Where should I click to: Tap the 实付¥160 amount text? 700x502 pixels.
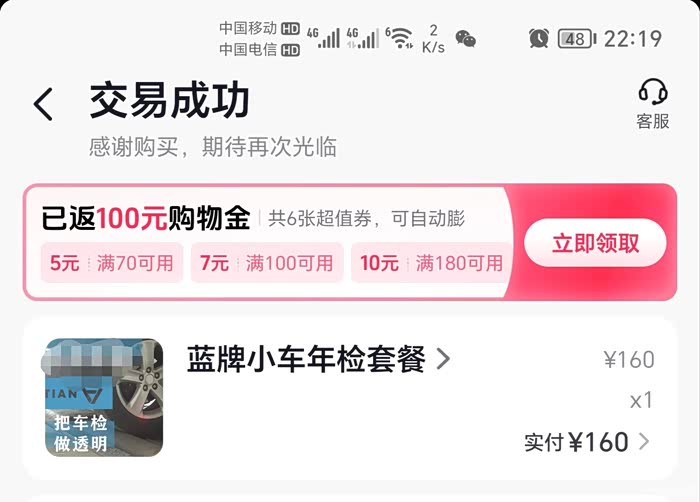pyautogui.click(x=576, y=442)
